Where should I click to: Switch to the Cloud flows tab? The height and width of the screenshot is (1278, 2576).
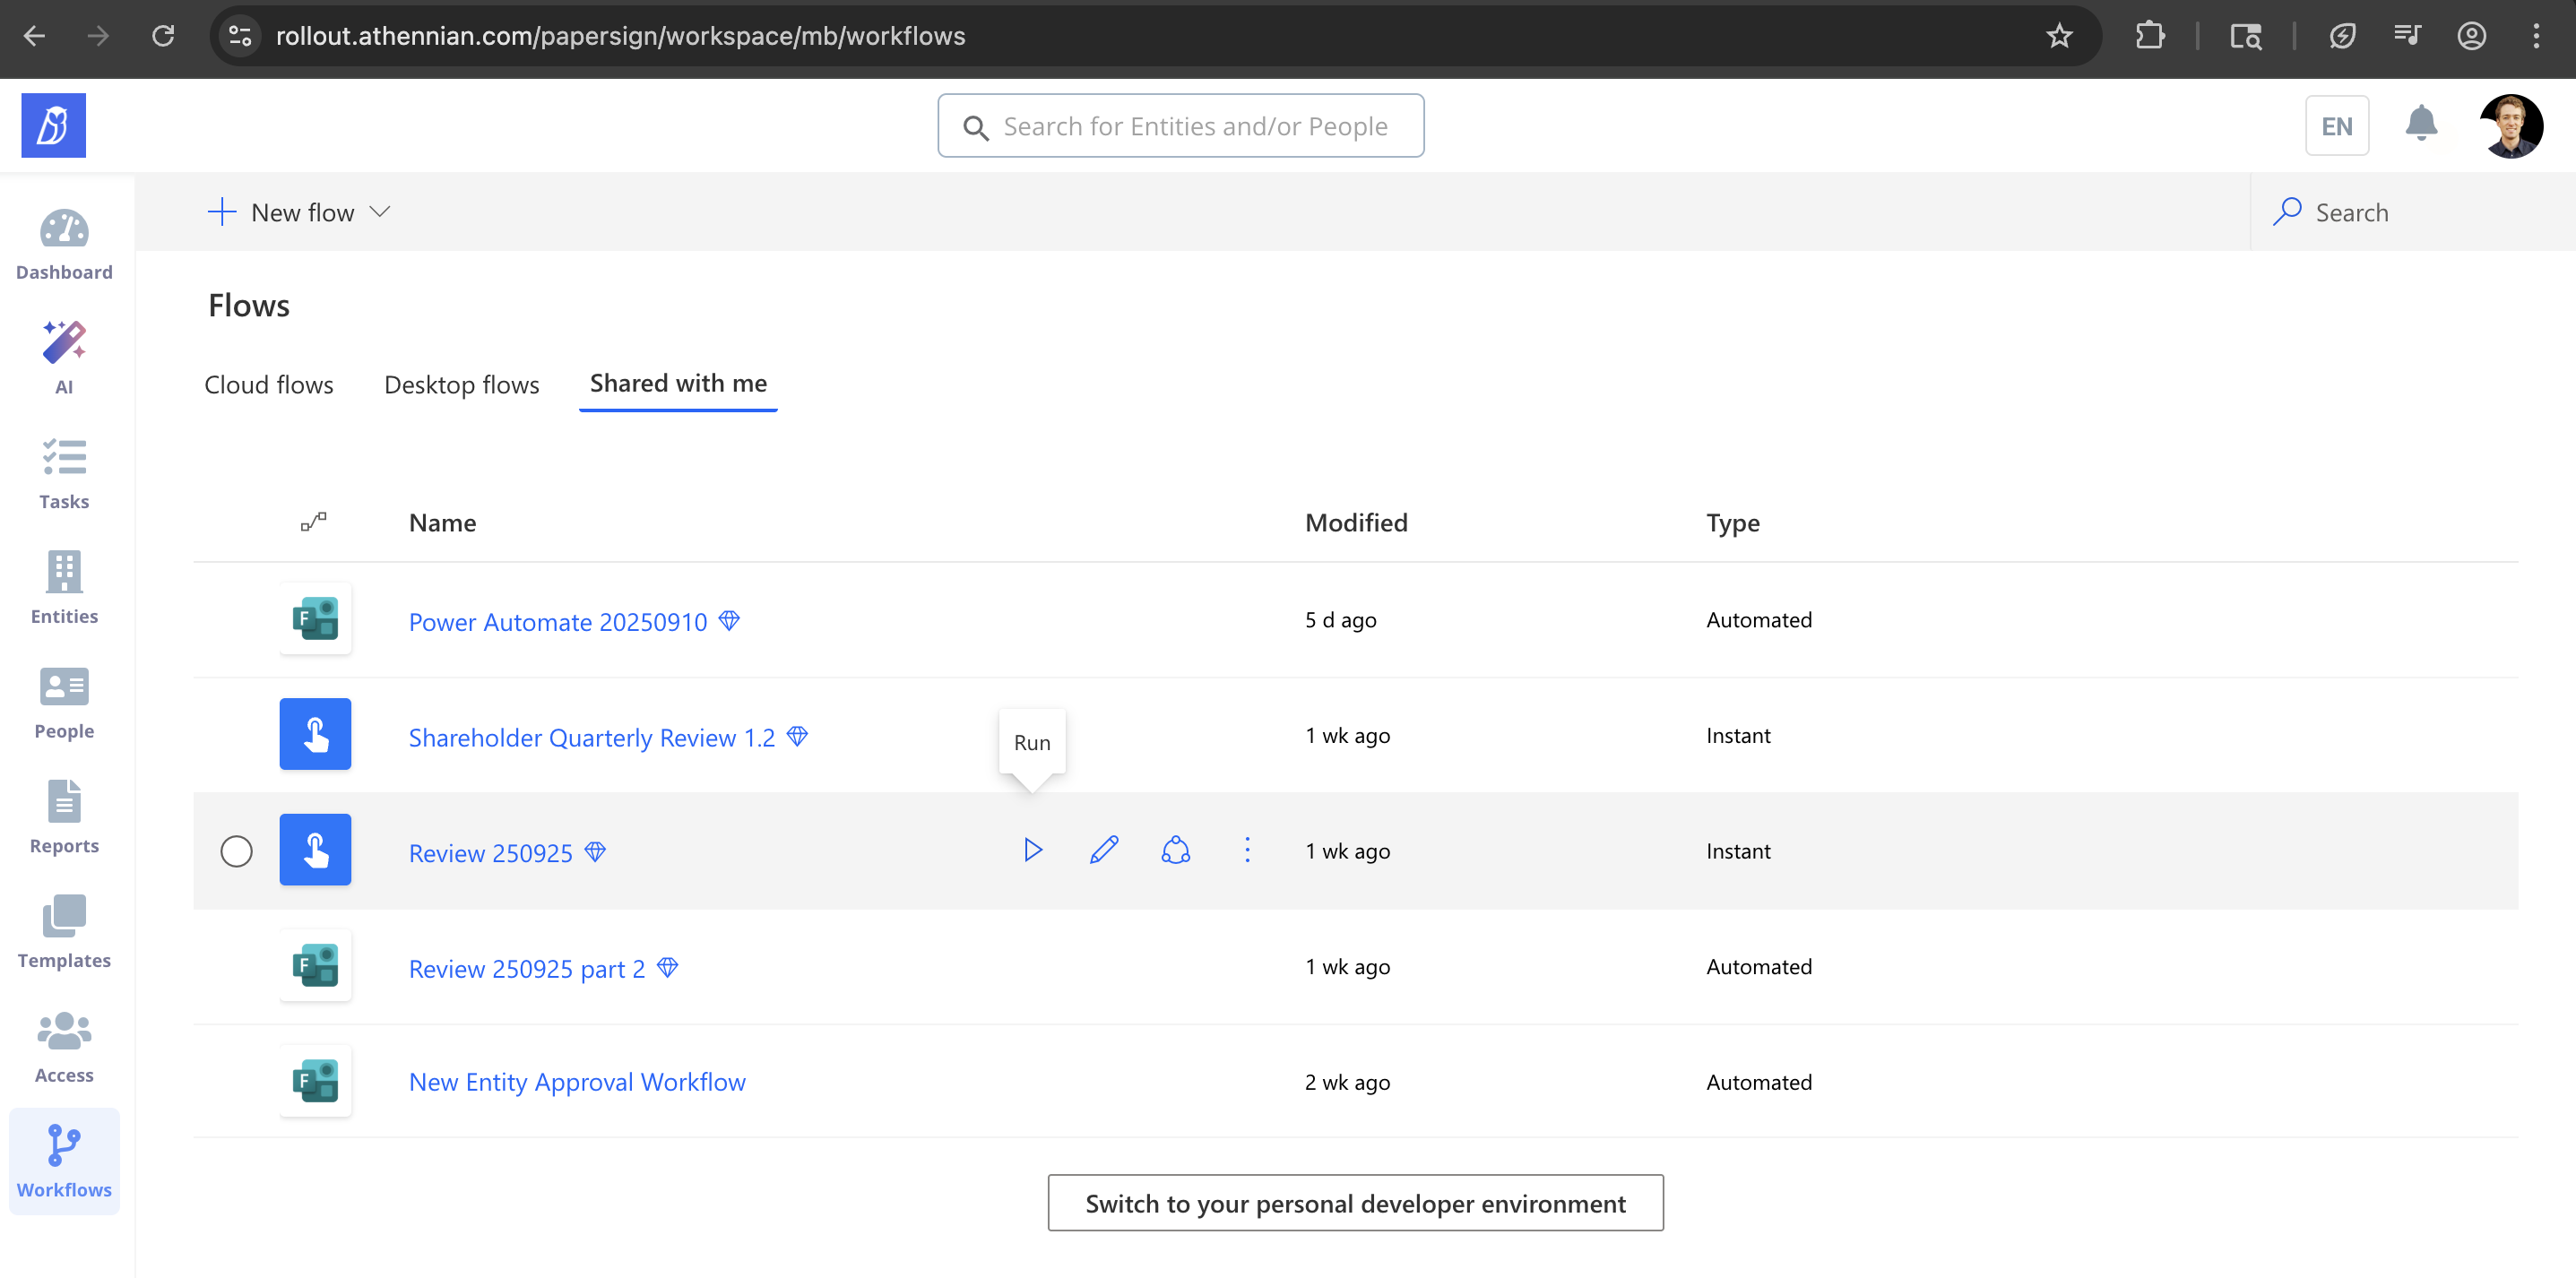[x=268, y=384]
